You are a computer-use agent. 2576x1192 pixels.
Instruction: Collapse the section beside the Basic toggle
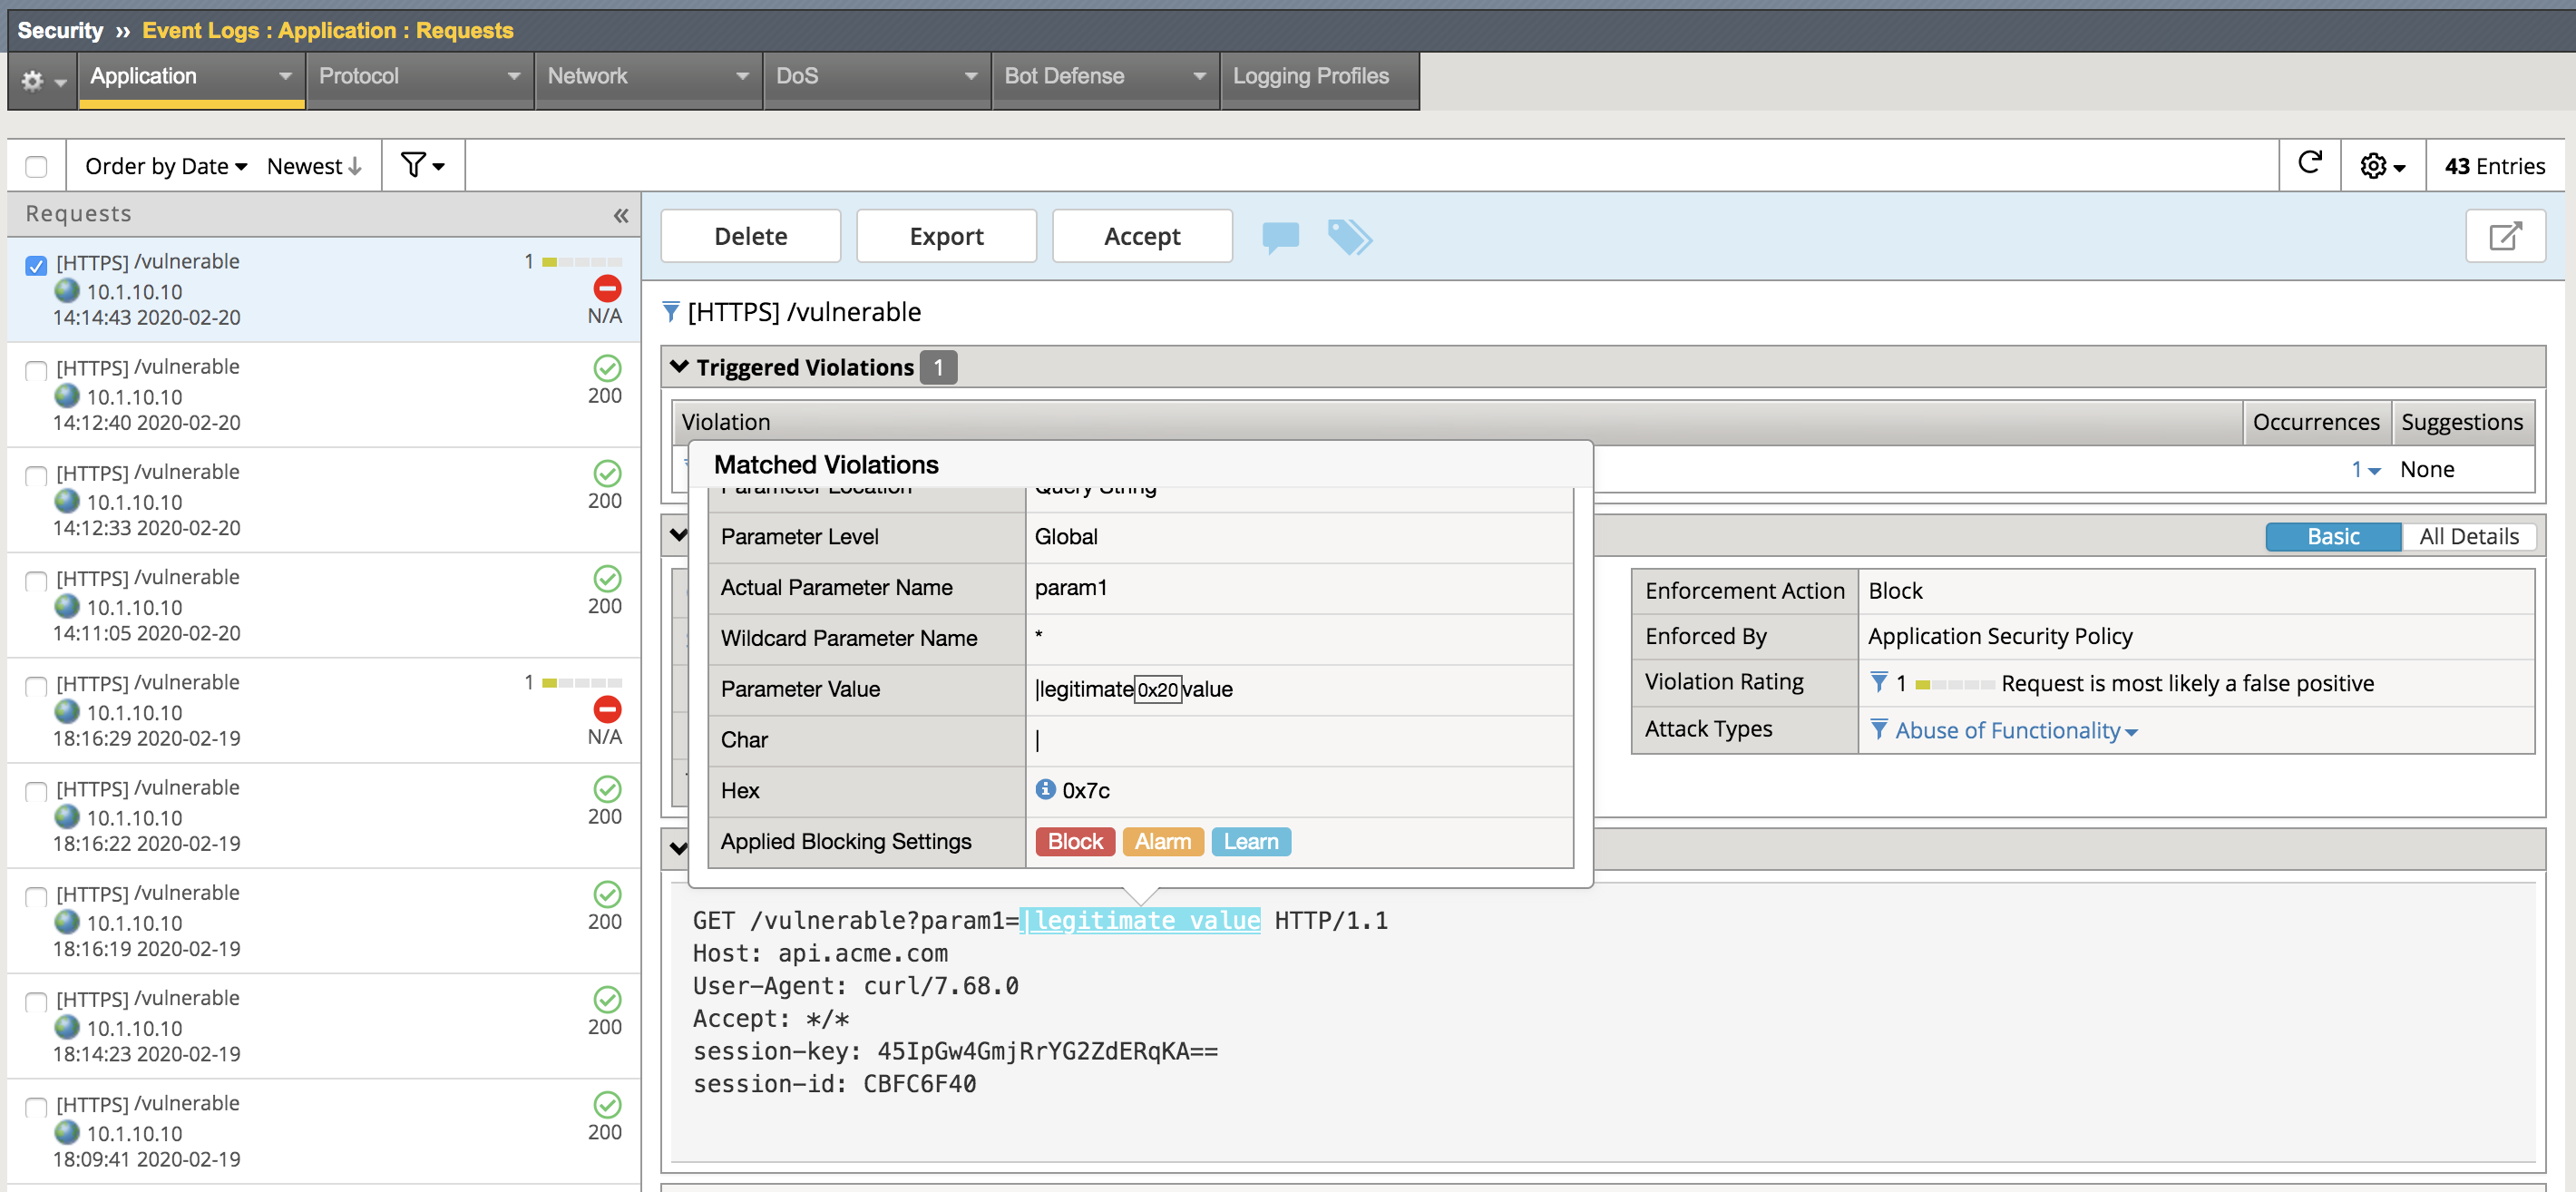click(x=679, y=535)
